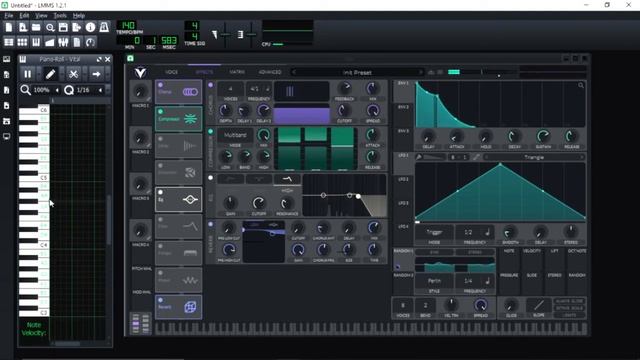Toggle the Compressor effect power dot in list
640x360 pixels.
(x=160, y=111)
